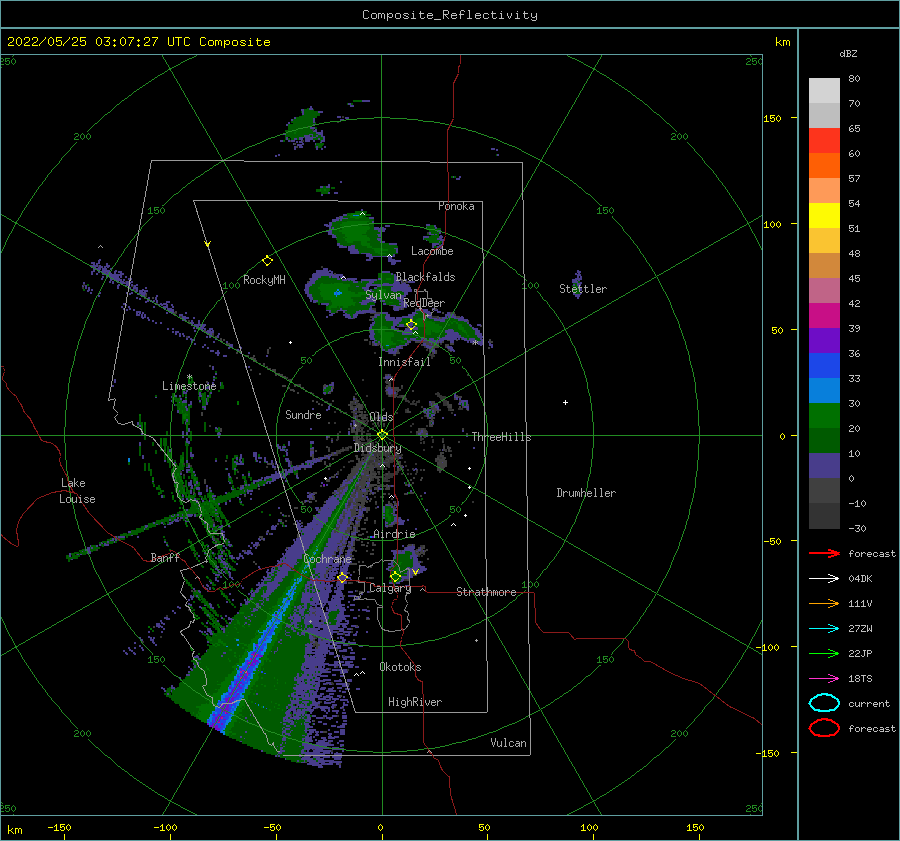Click the Banff label

[x=165, y=557]
